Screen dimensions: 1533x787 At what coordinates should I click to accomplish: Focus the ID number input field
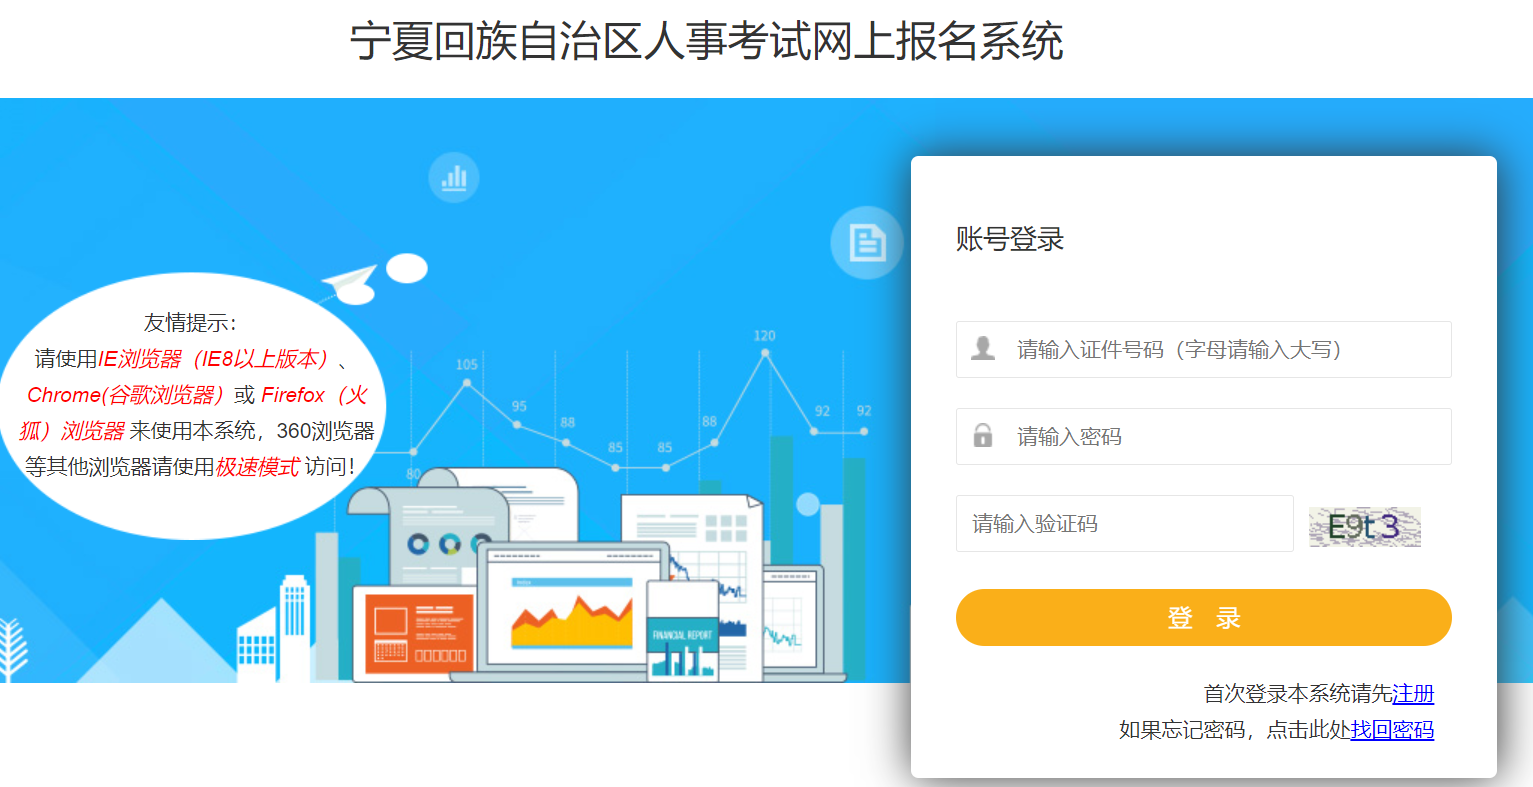coord(1203,349)
